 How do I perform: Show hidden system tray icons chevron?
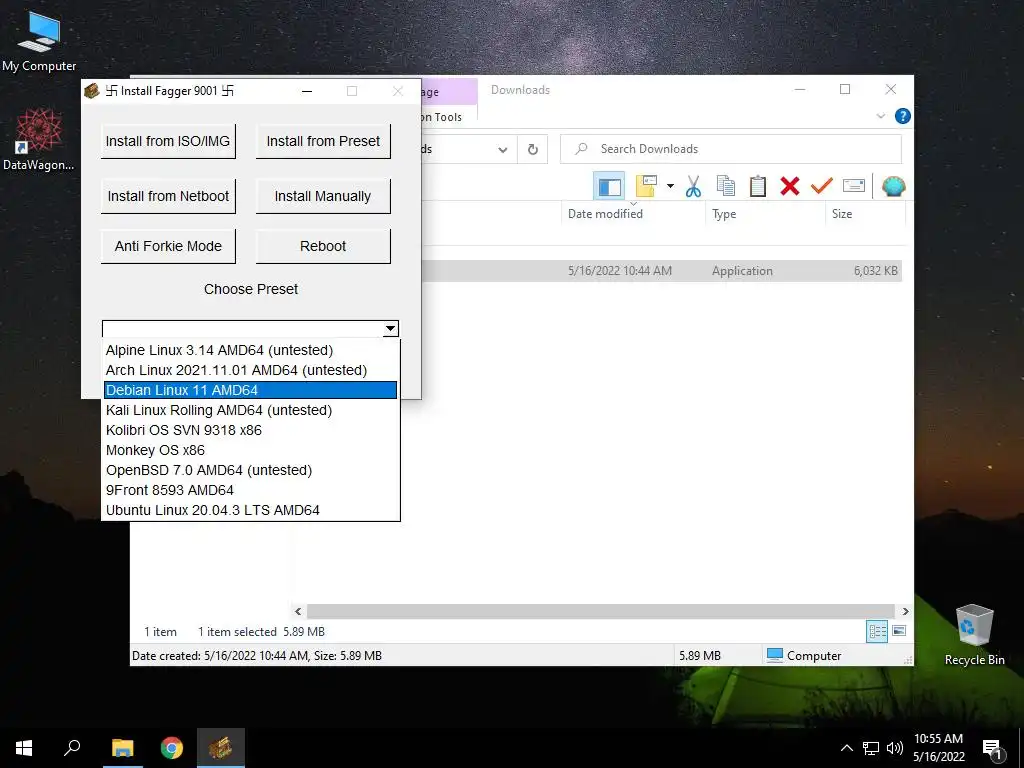pos(846,748)
